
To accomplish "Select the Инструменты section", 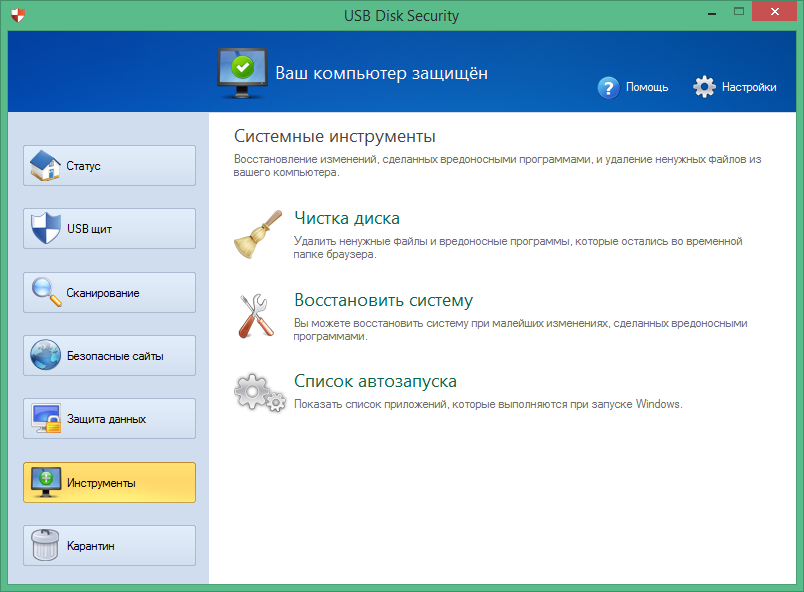I will 109,482.
